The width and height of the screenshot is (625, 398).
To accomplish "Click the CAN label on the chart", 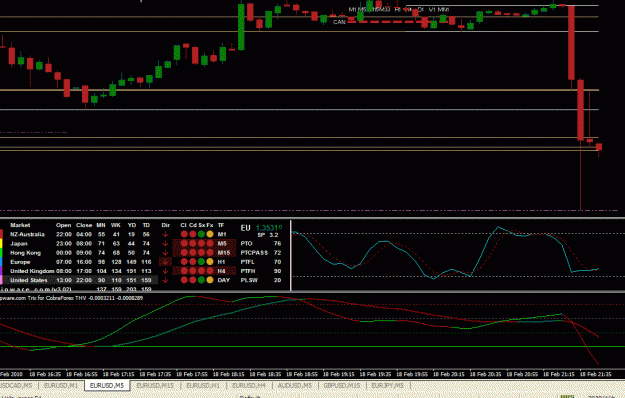I will click(x=339, y=22).
